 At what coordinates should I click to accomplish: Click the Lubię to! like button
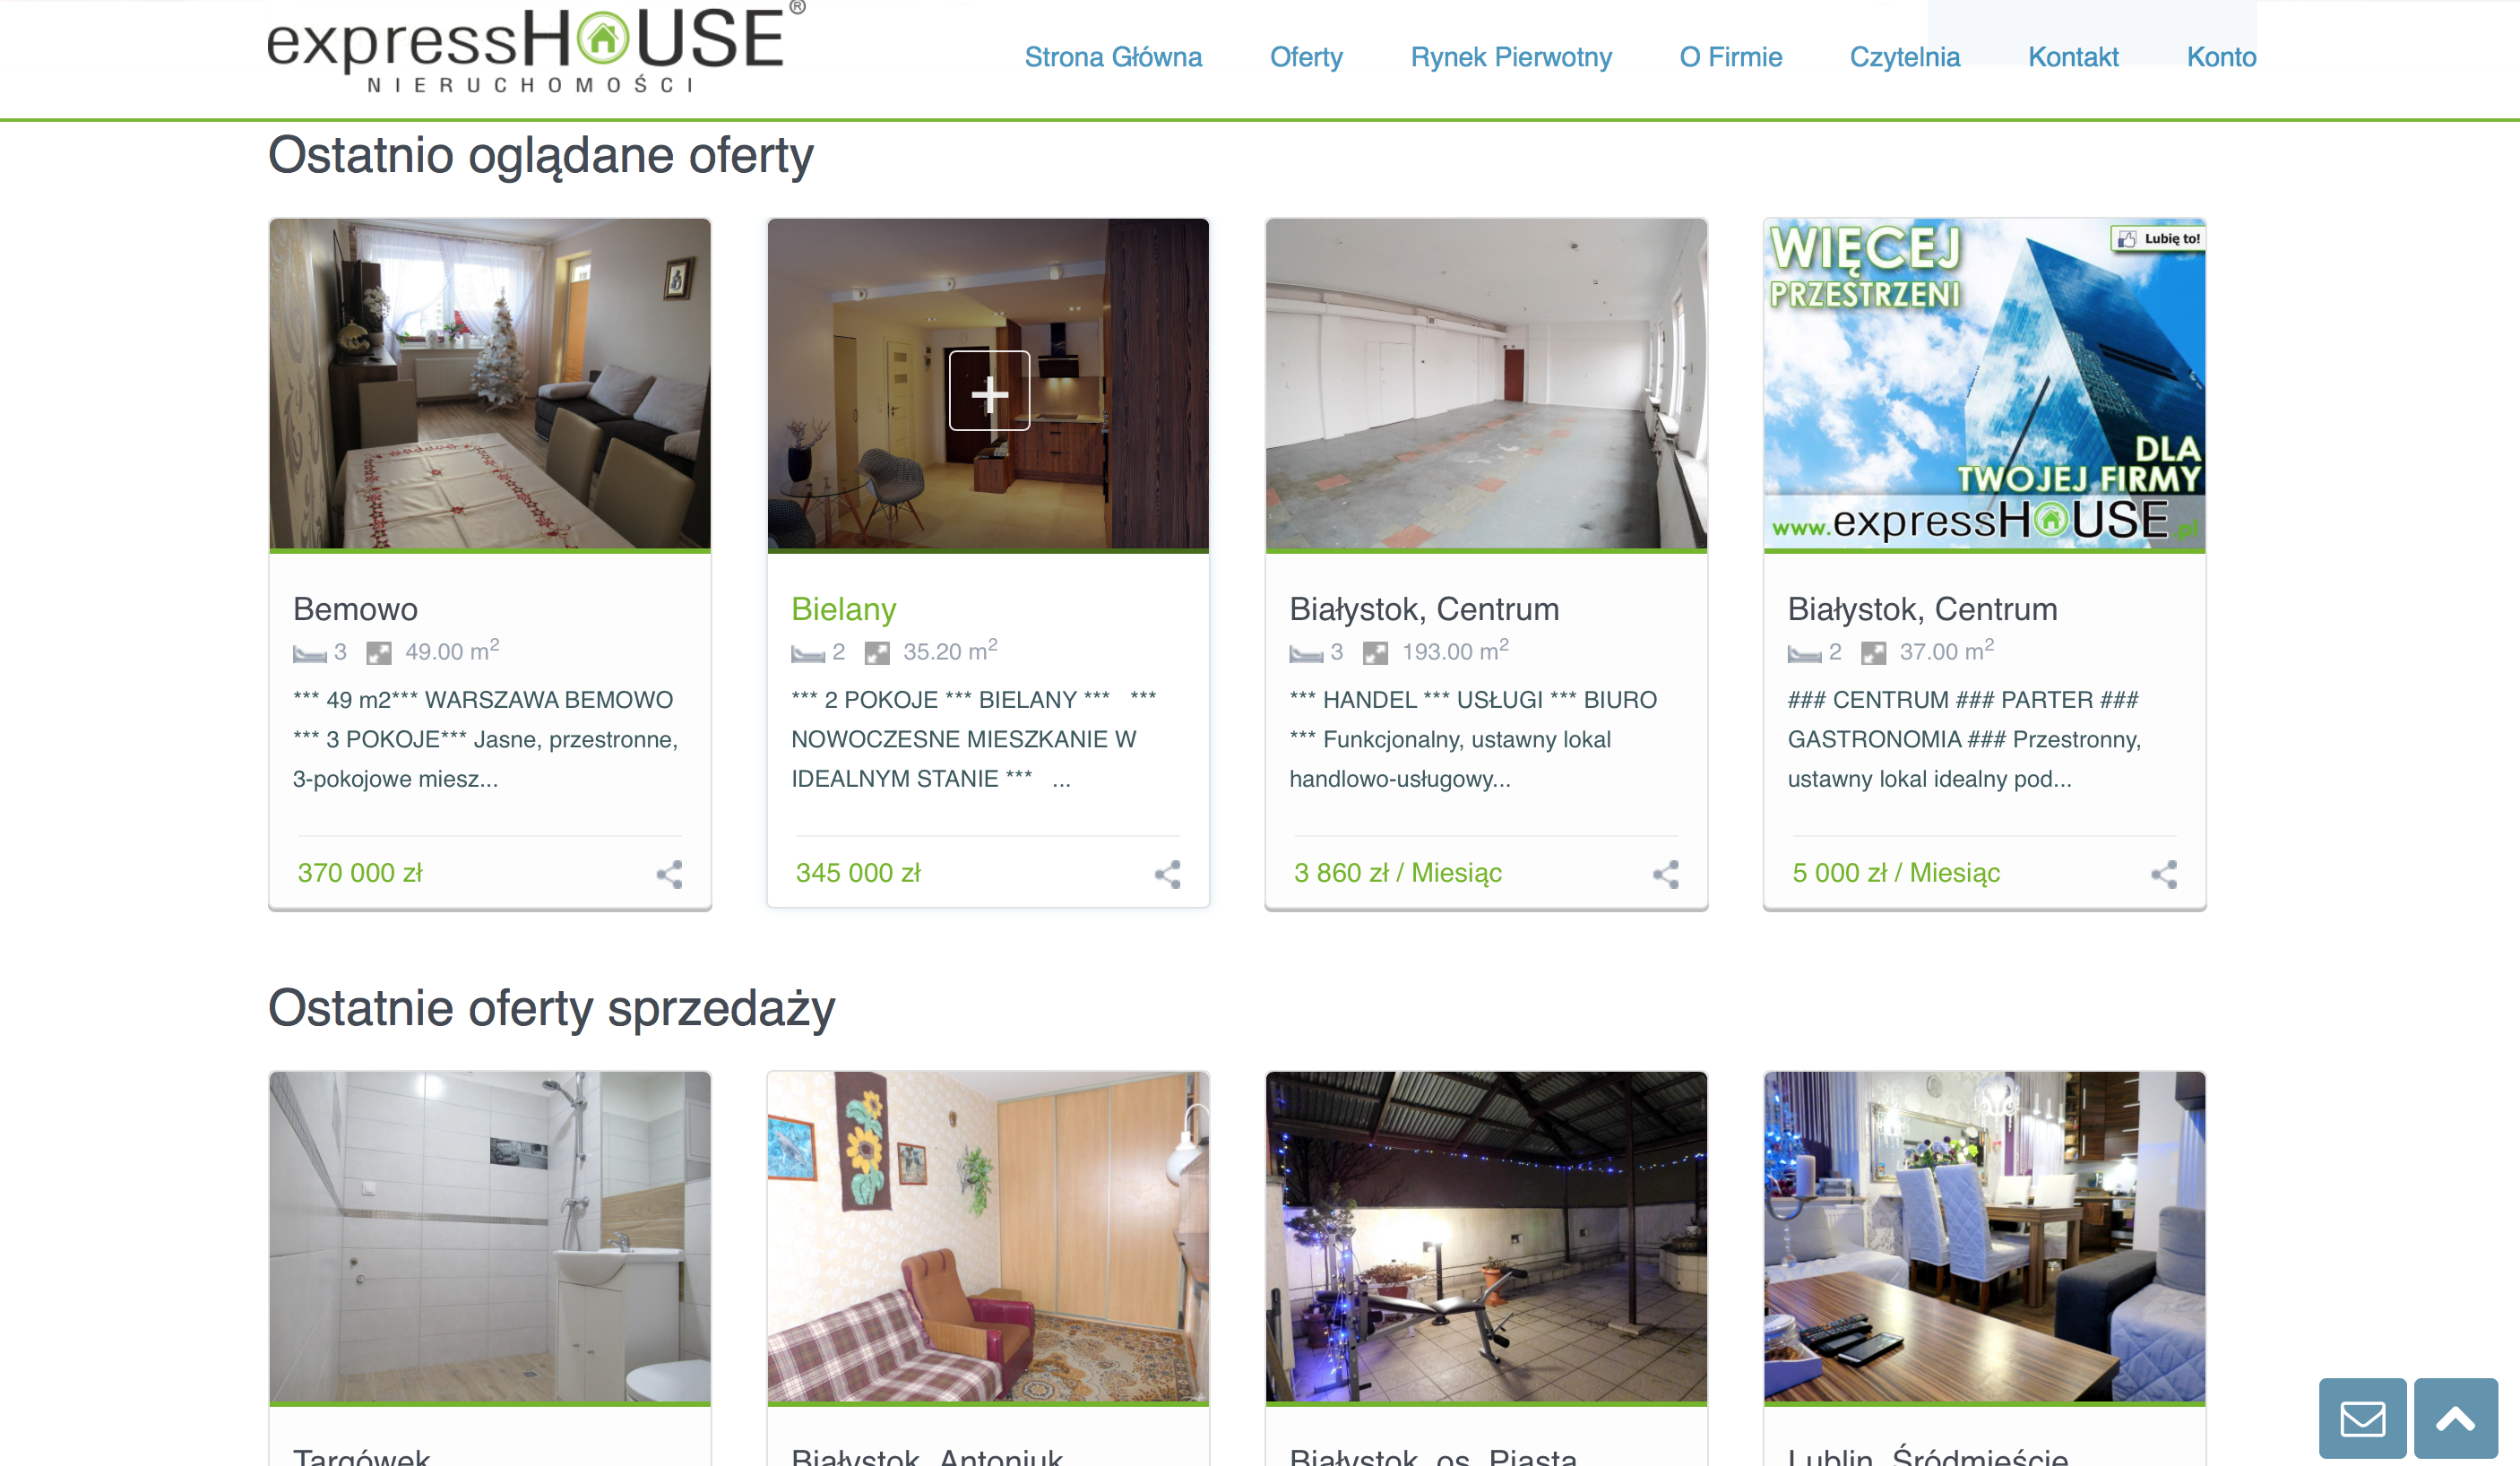2158,239
